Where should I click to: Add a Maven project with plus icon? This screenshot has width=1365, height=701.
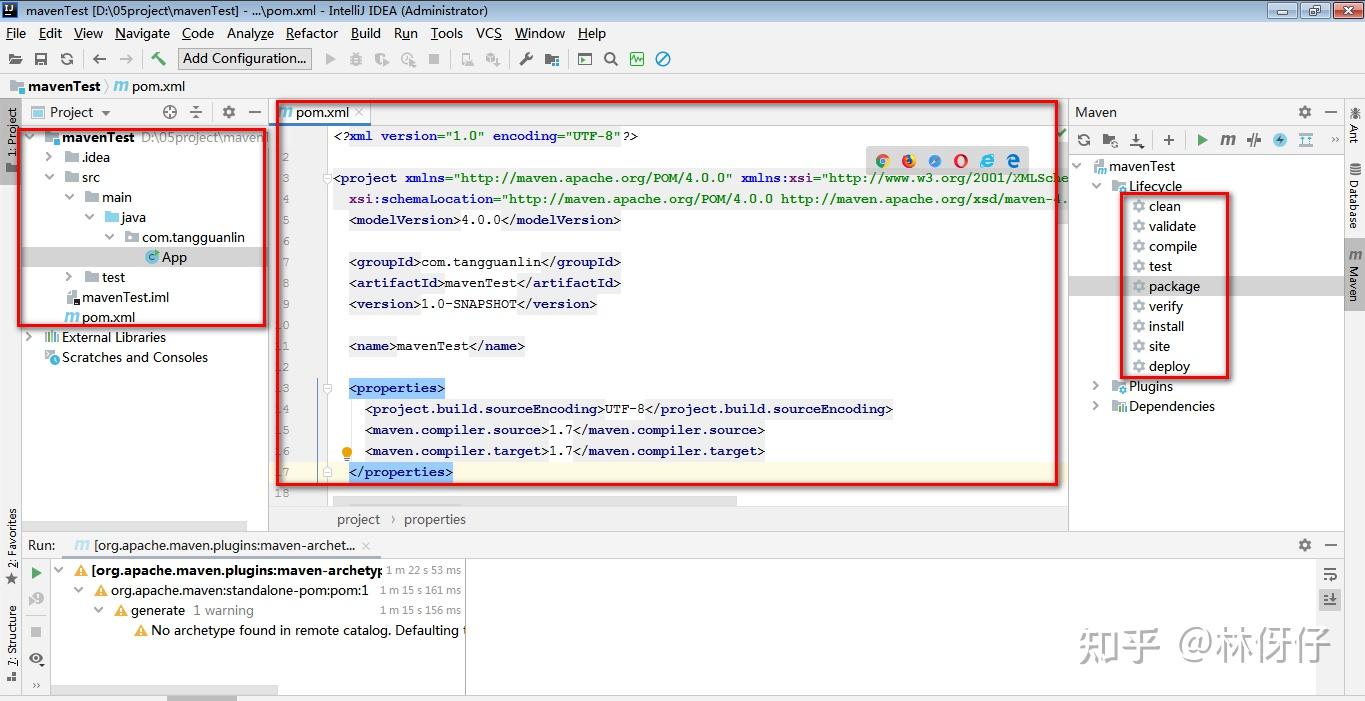pyautogui.click(x=1169, y=140)
